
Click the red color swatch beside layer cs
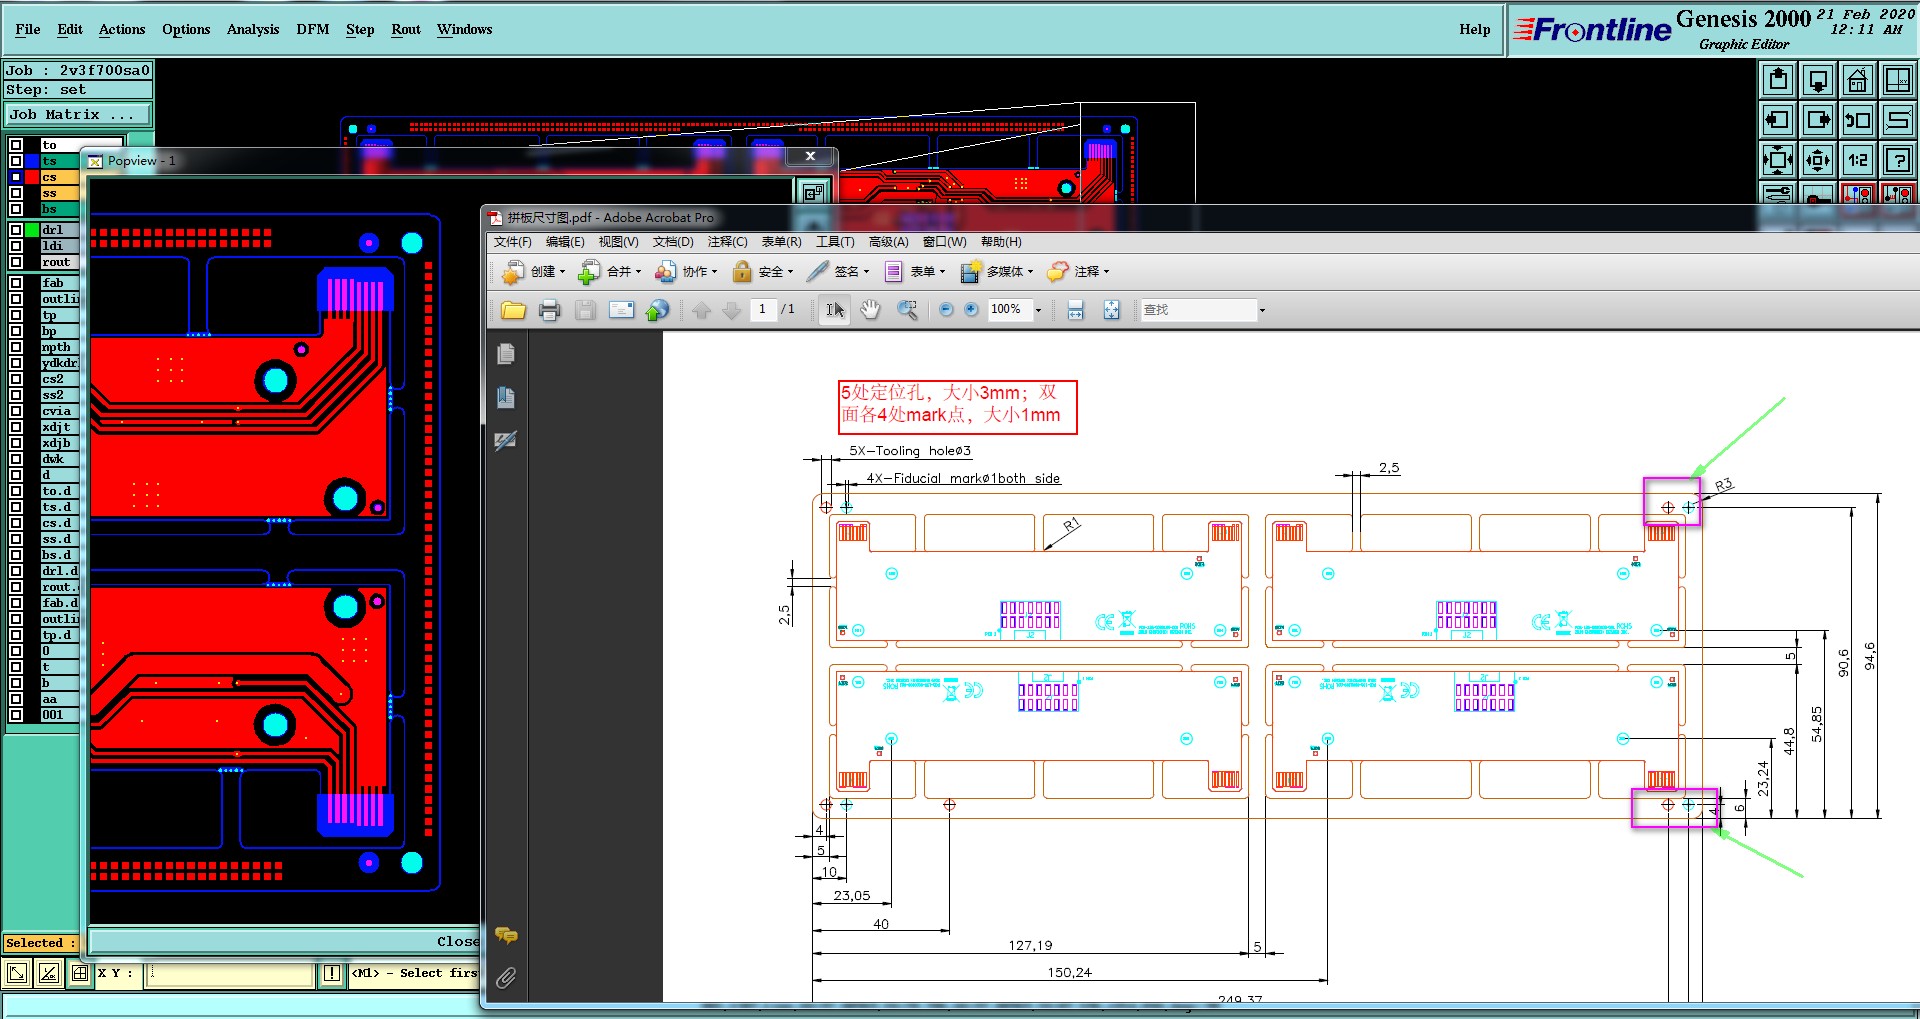(x=32, y=177)
